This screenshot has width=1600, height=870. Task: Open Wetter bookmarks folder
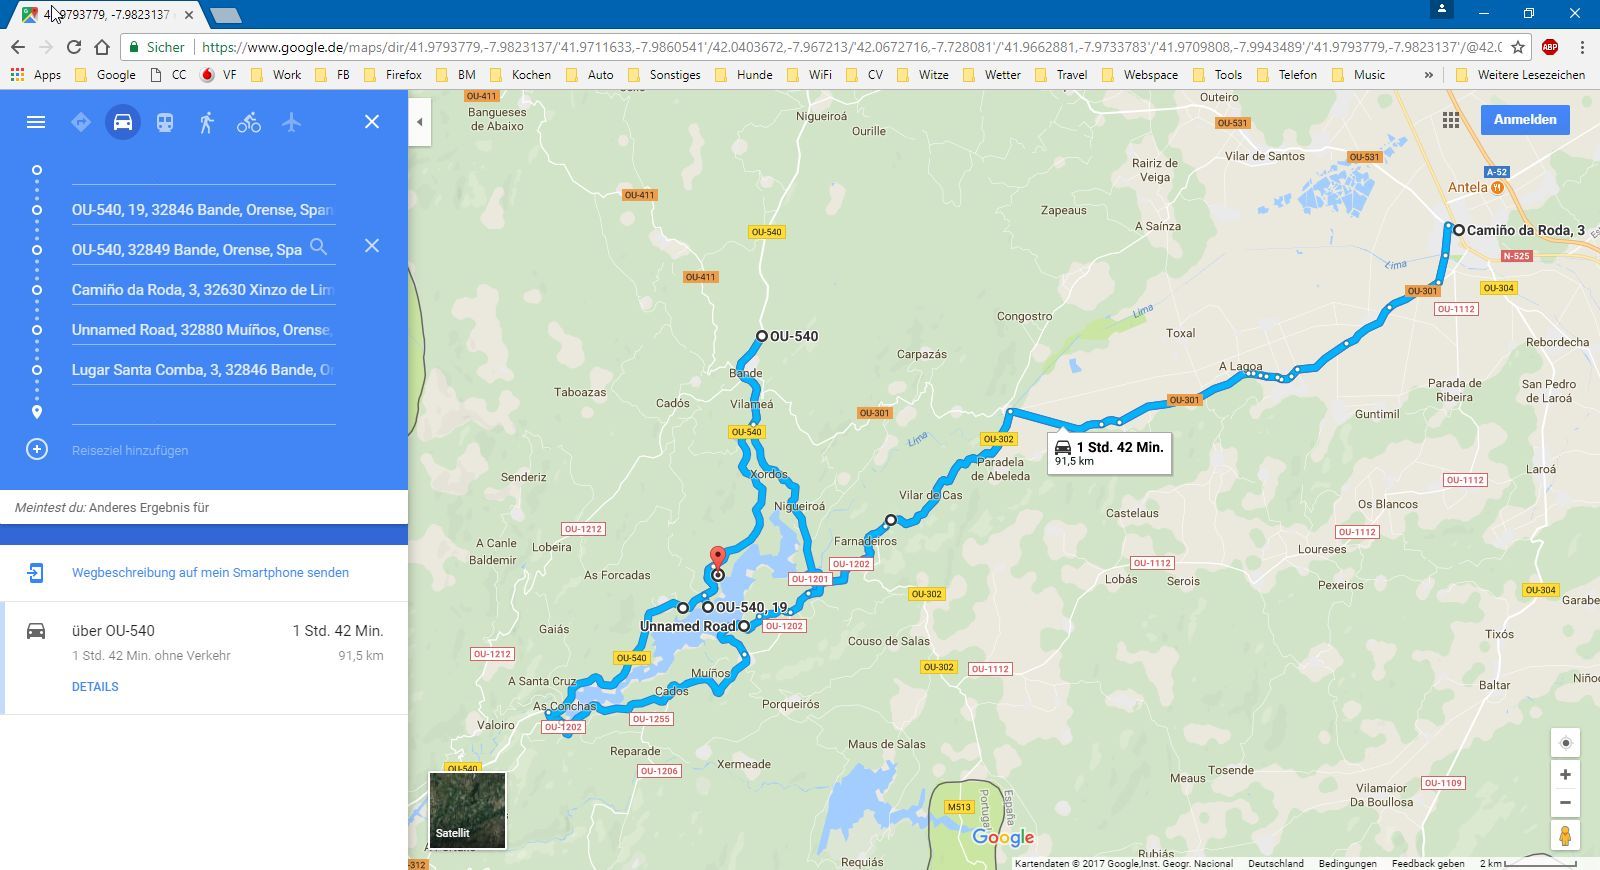[992, 75]
